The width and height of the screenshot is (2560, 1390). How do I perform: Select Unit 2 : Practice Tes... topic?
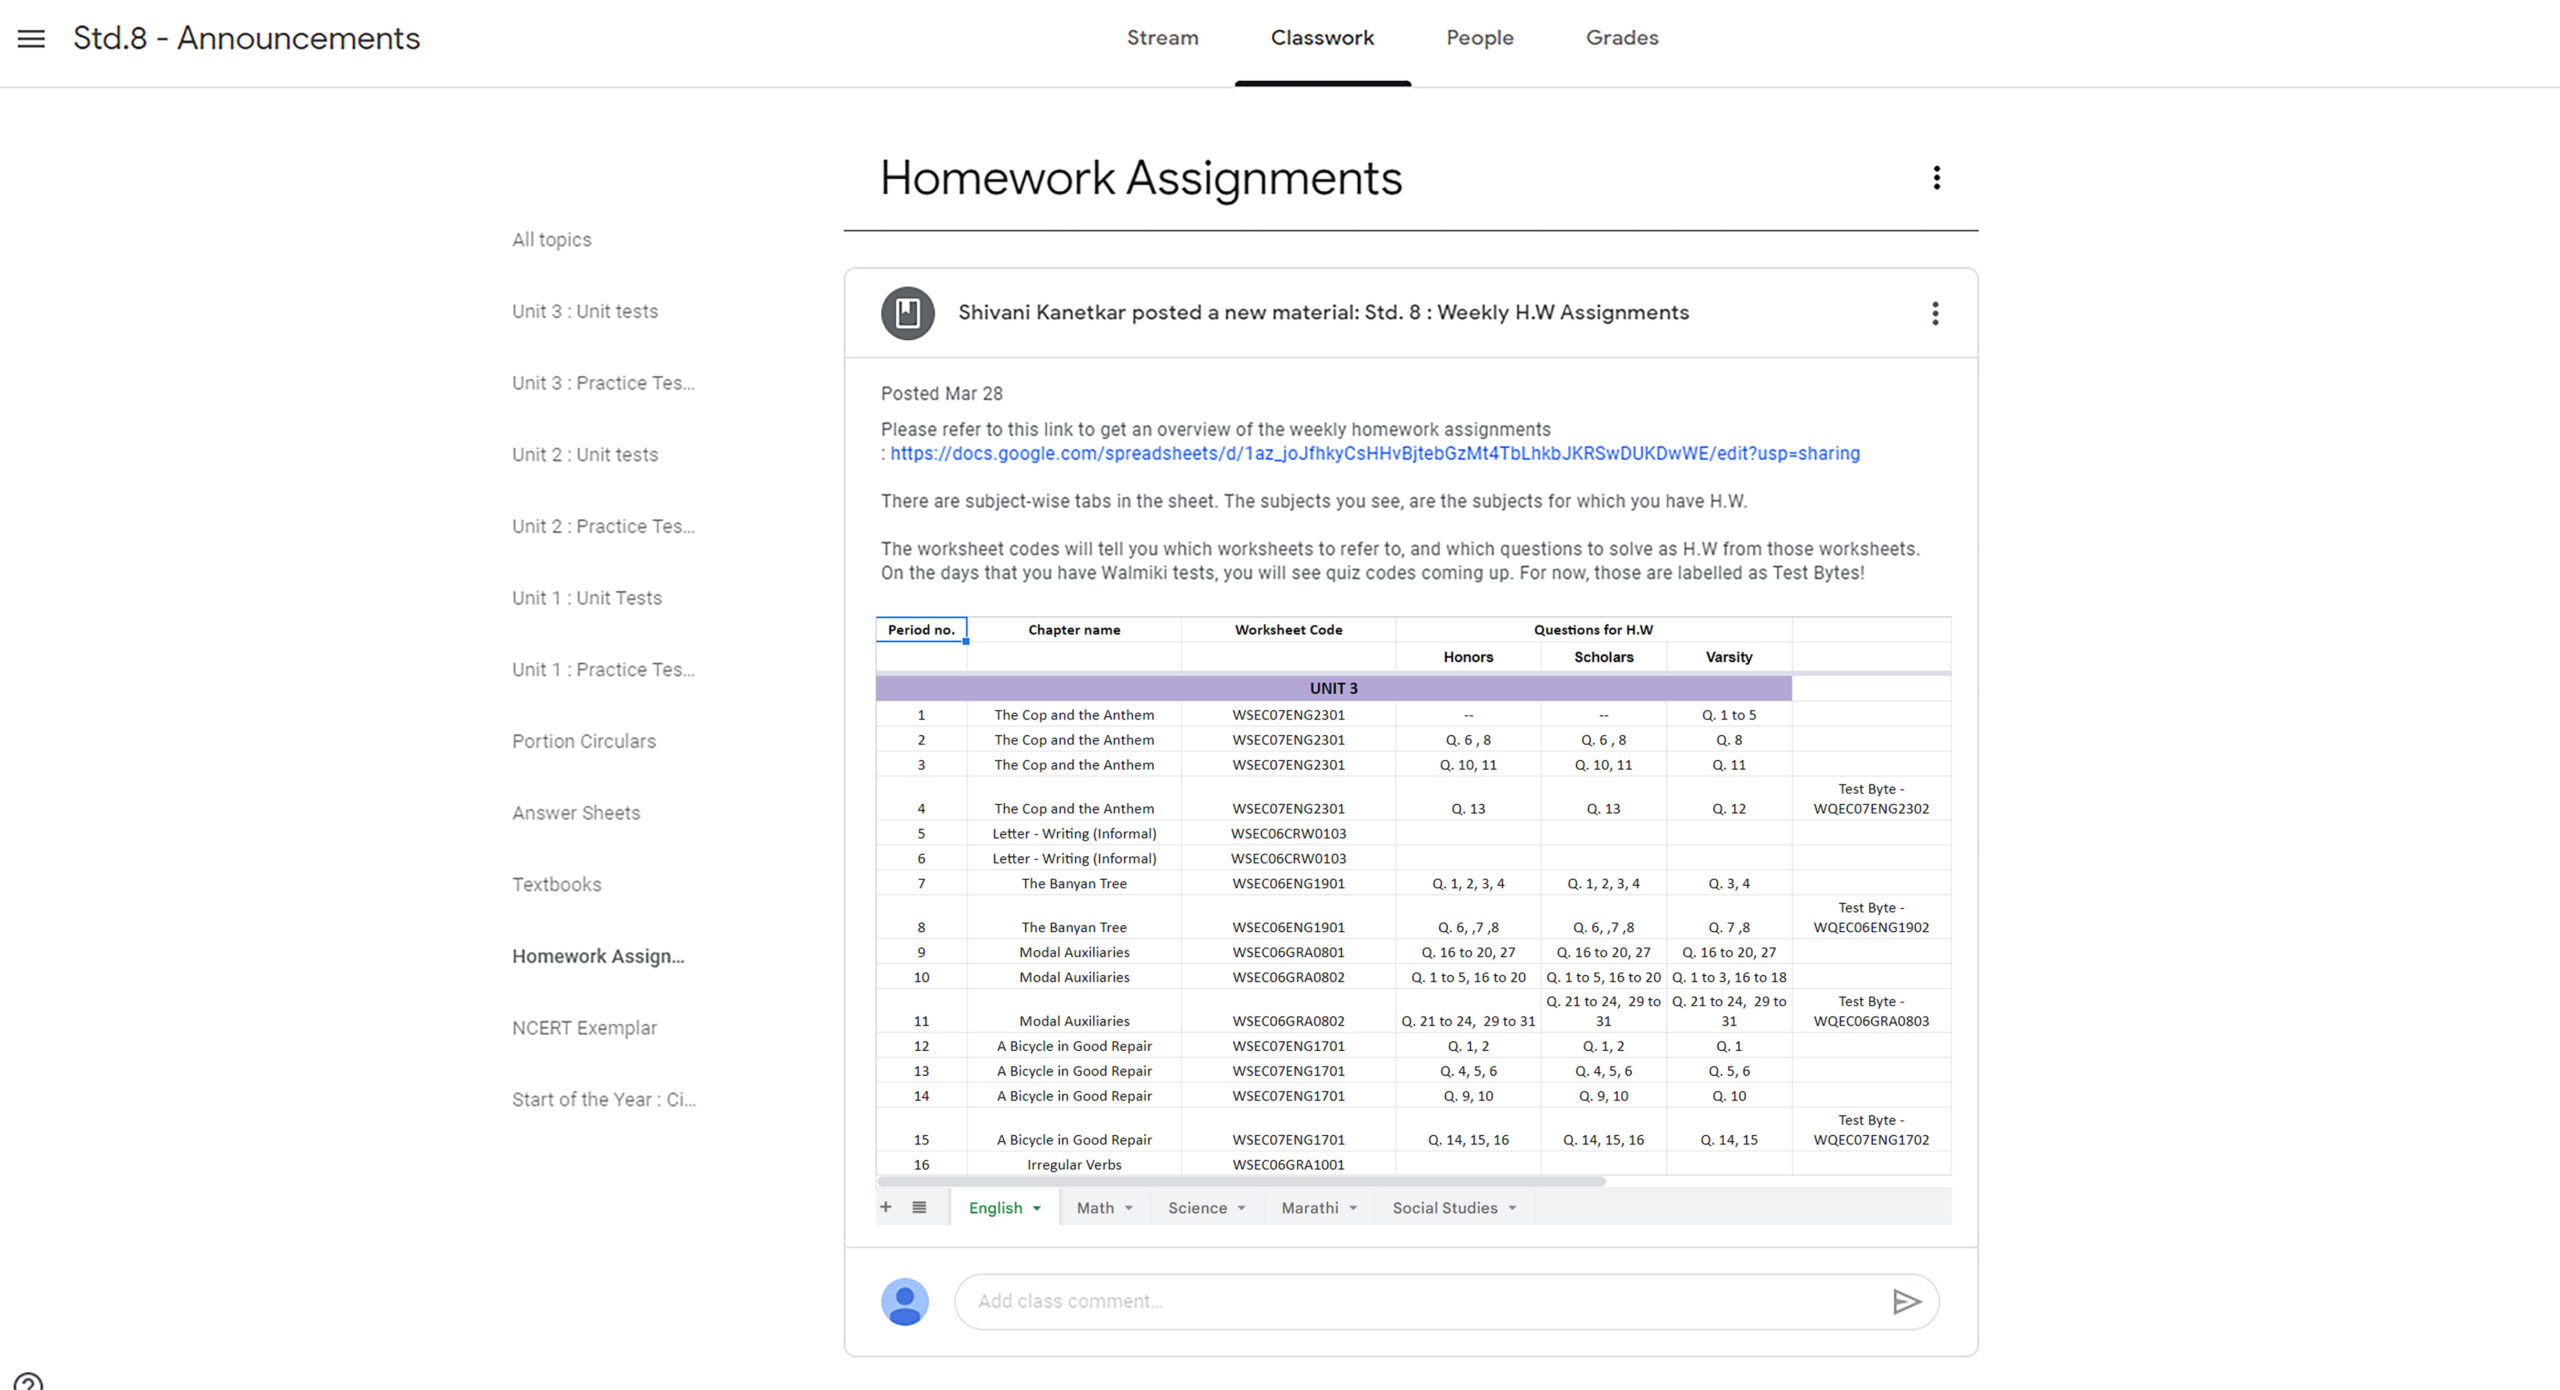(x=603, y=526)
